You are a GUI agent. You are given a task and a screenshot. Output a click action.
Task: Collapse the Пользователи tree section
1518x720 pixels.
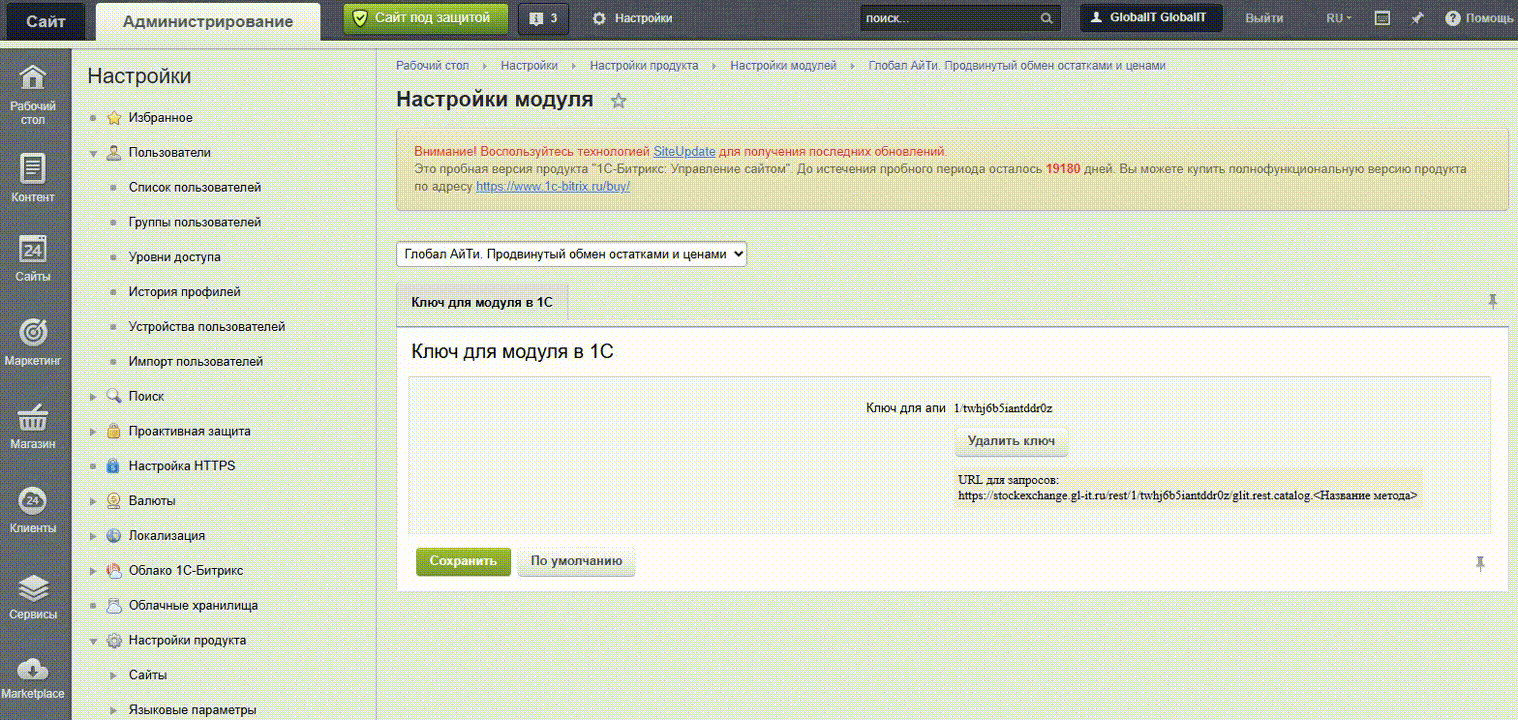(x=94, y=153)
